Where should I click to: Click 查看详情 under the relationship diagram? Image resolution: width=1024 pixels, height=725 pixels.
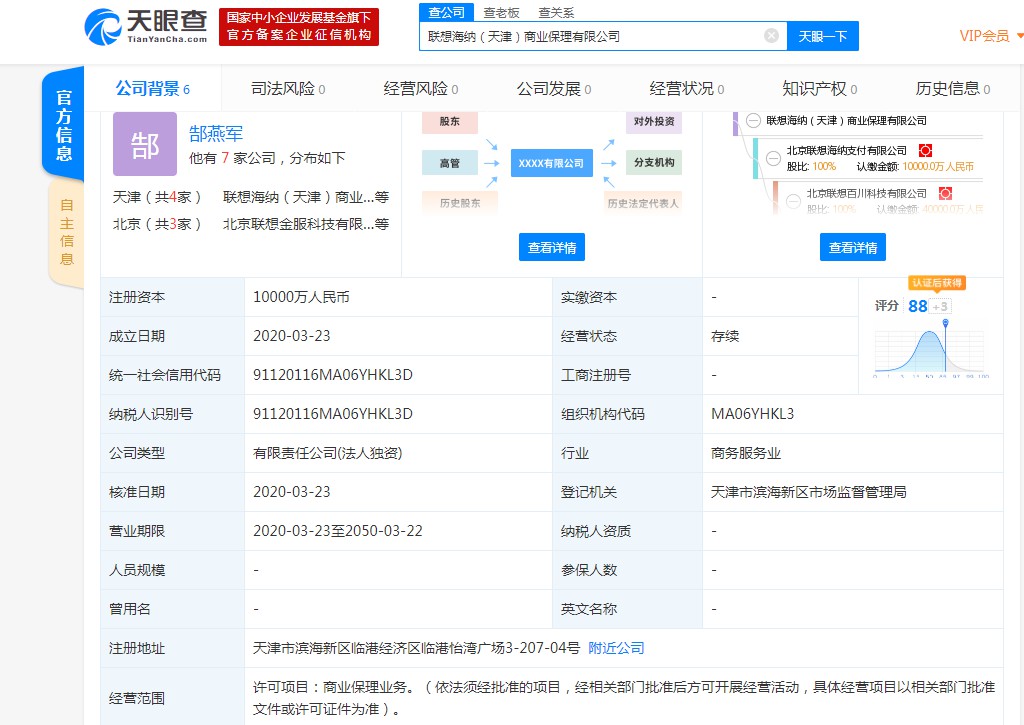pos(552,247)
